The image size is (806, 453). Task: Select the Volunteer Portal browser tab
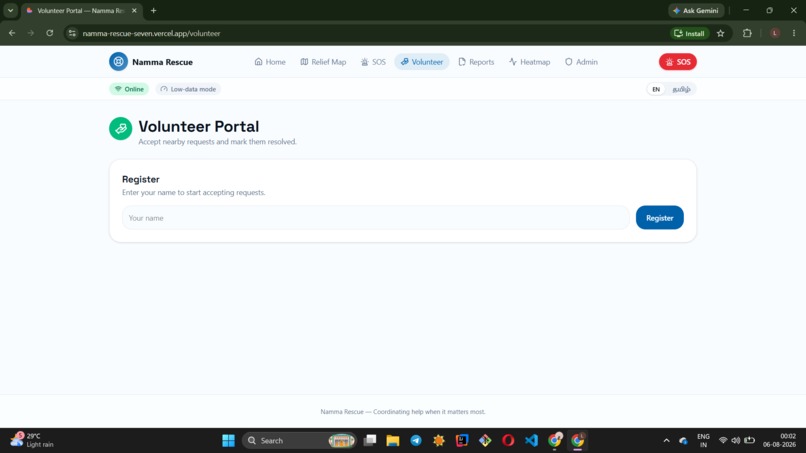click(82, 10)
